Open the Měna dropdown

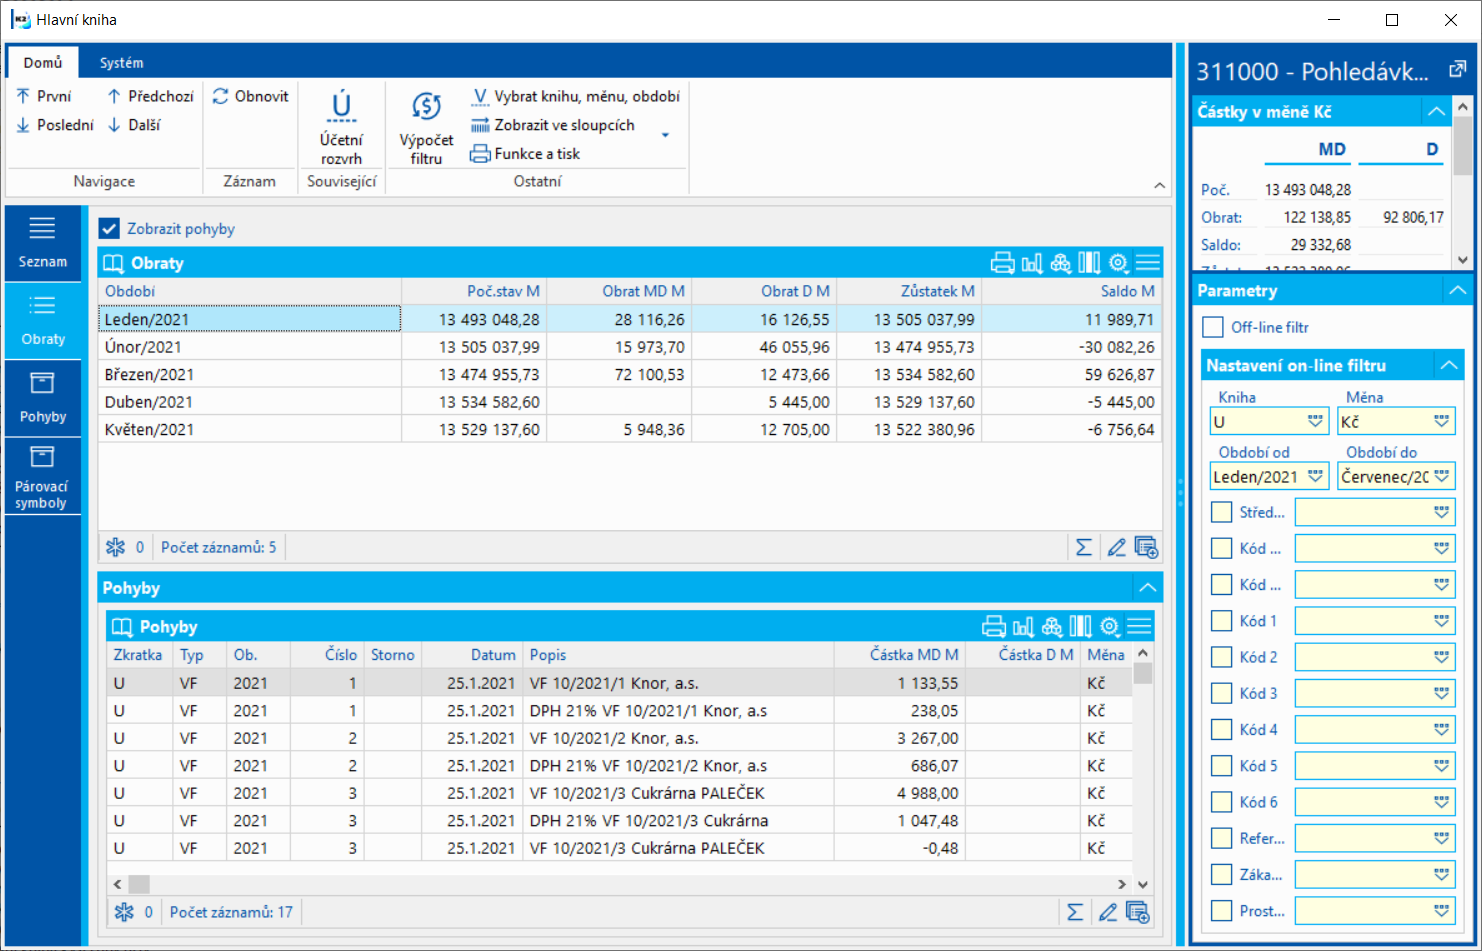click(x=1441, y=421)
